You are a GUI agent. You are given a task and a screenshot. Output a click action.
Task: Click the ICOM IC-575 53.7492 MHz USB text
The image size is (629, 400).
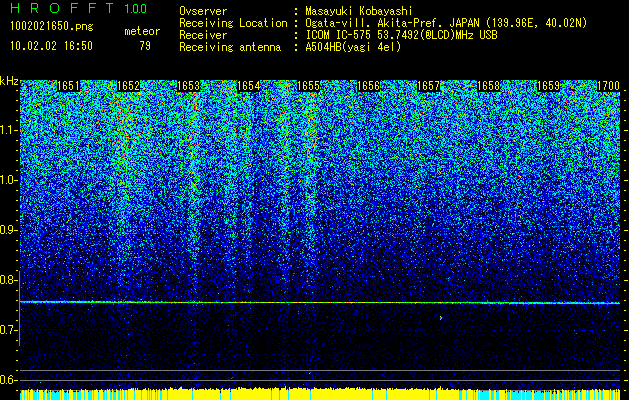click(x=402, y=35)
